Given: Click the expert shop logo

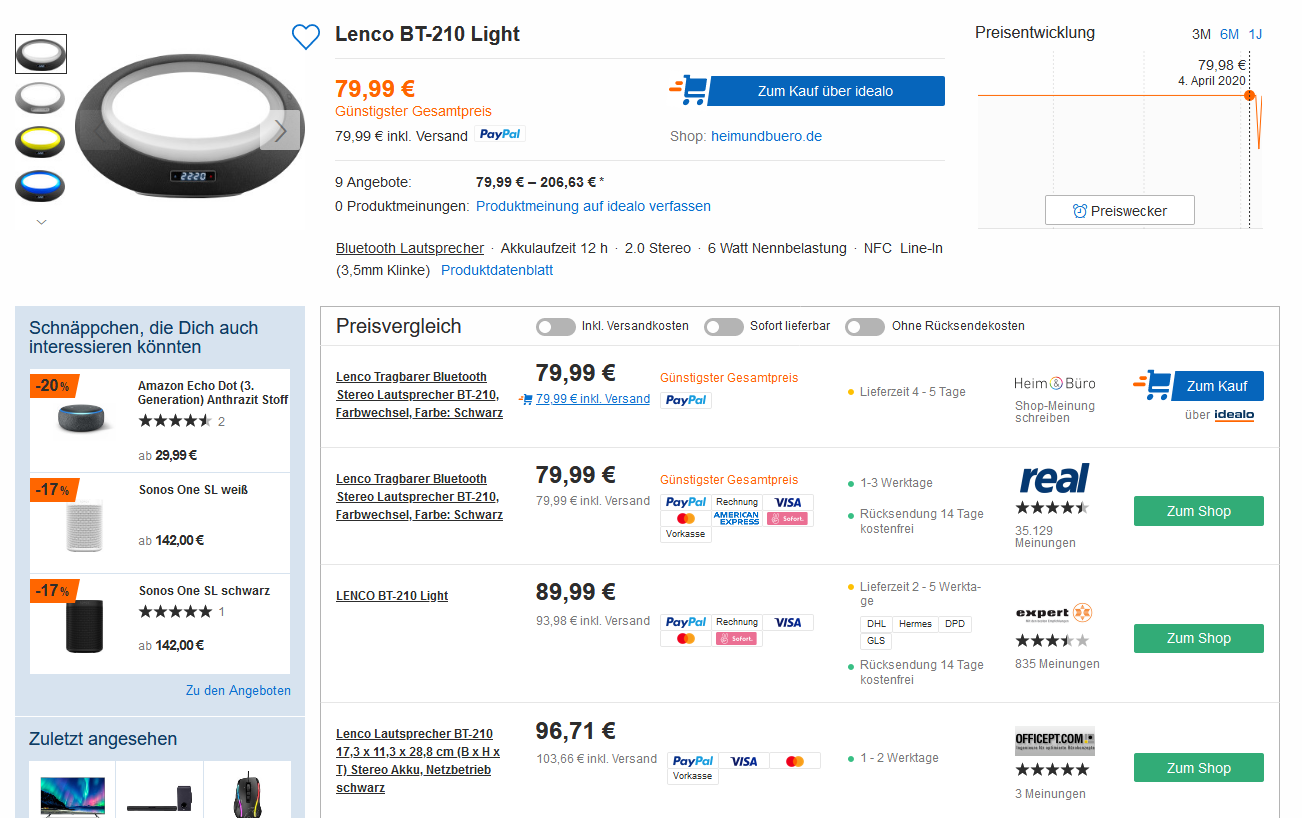Looking at the screenshot, I should [x=1054, y=612].
